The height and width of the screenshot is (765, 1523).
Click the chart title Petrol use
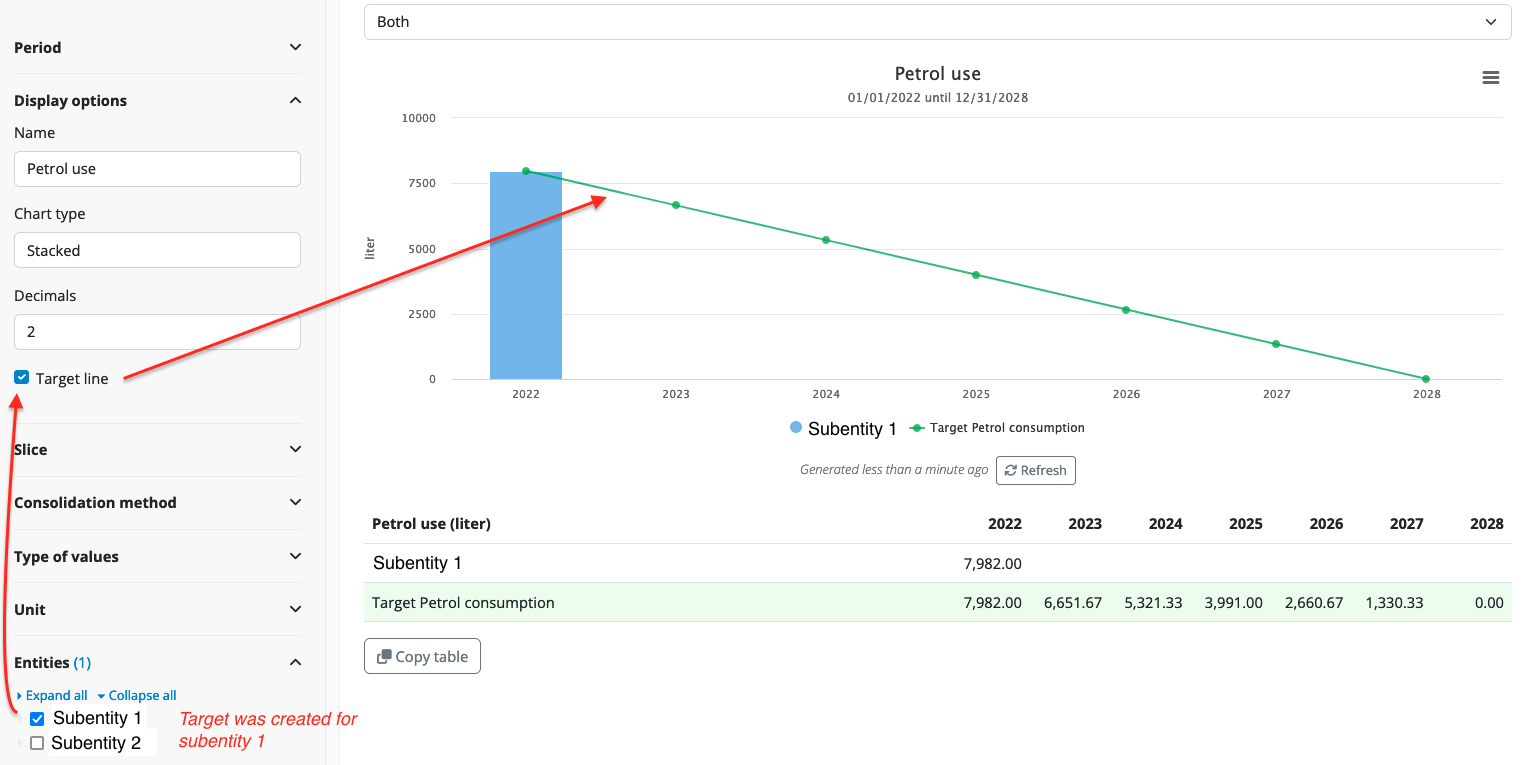(937, 74)
